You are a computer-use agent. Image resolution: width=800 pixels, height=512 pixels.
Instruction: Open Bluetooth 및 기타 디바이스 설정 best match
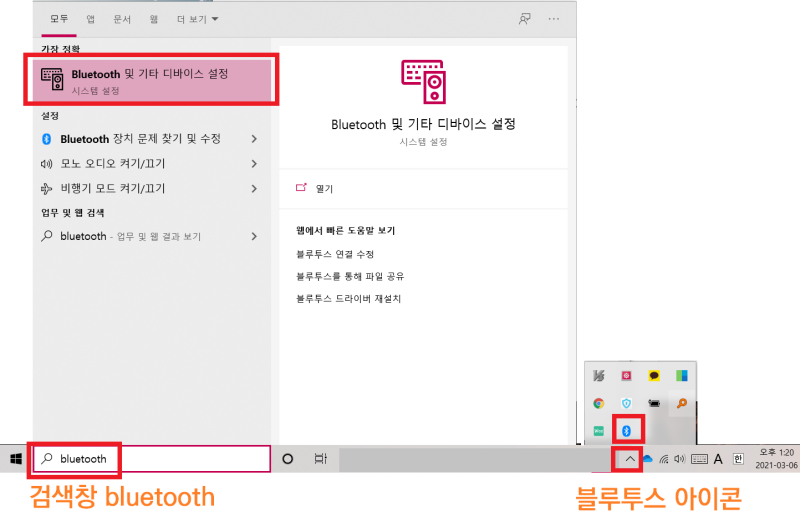(x=152, y=80)
